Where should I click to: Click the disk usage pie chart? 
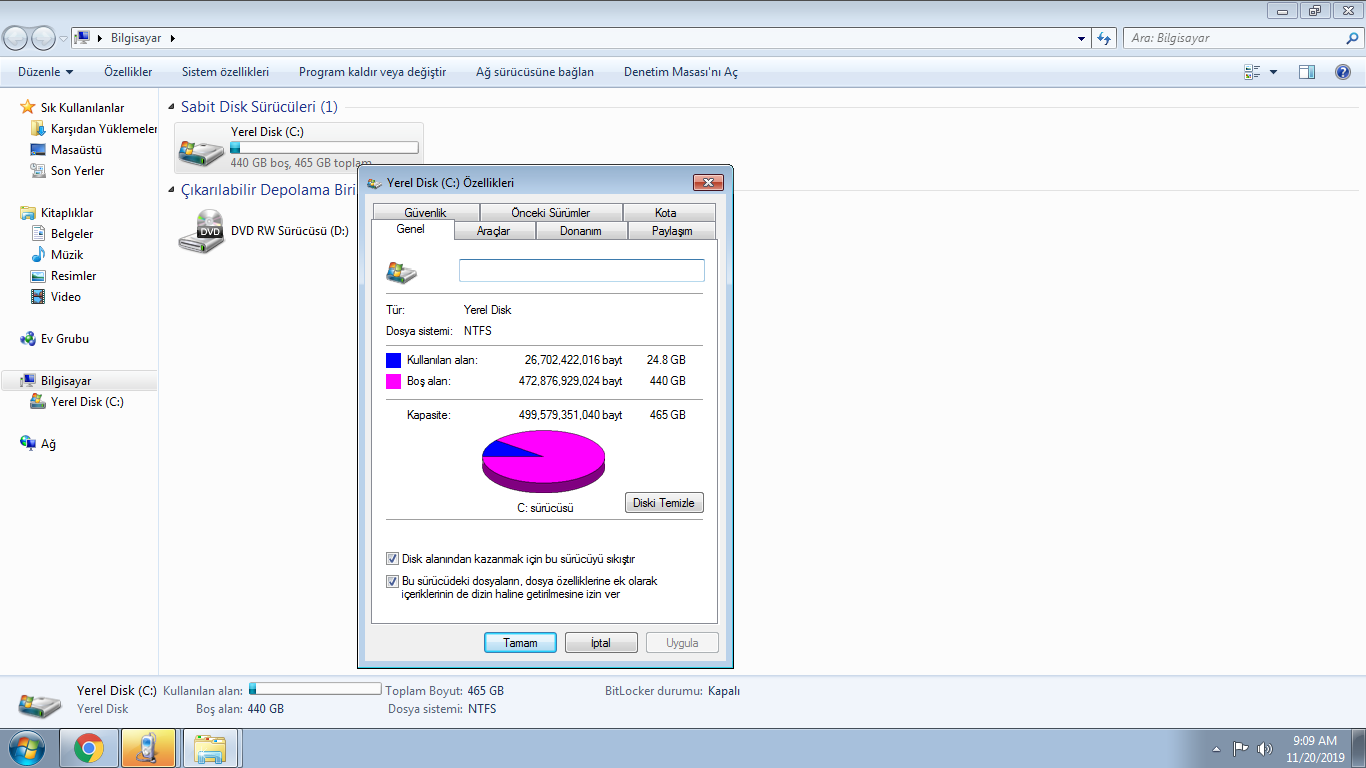tap(544, 462)
